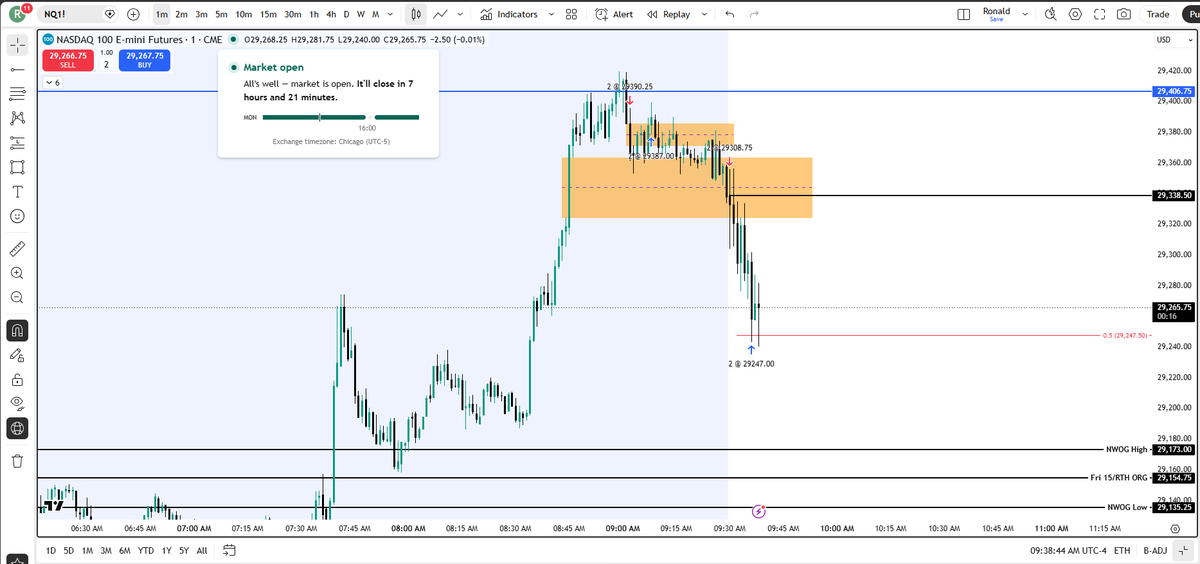Toggle Magnet mode for drawings

pyautogui.click(x=17, y=329)
